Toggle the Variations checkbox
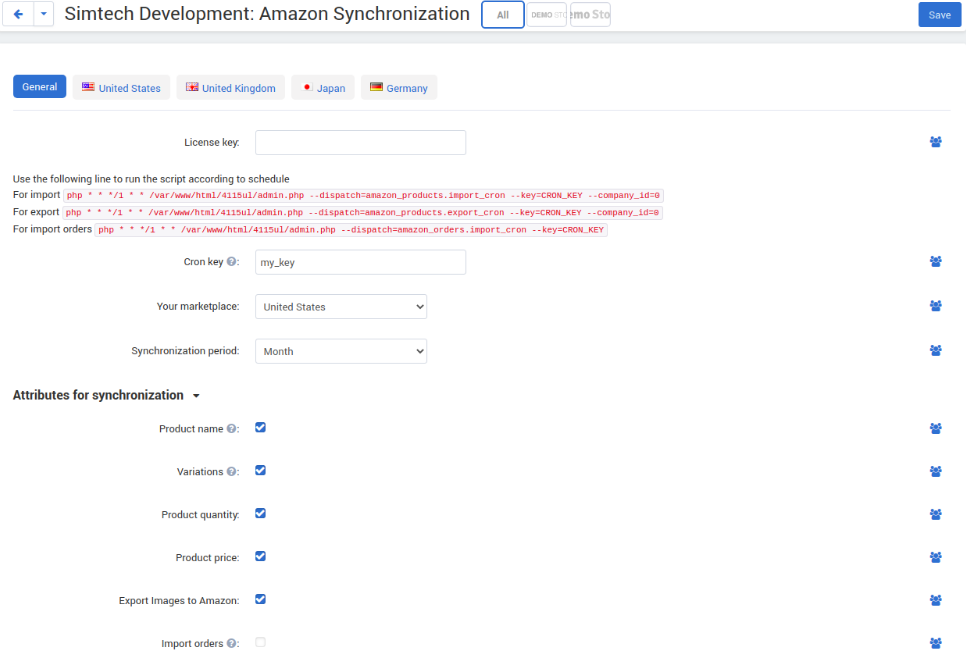The height and width of the screenshot is (666, 966). [x=261, y=471]
